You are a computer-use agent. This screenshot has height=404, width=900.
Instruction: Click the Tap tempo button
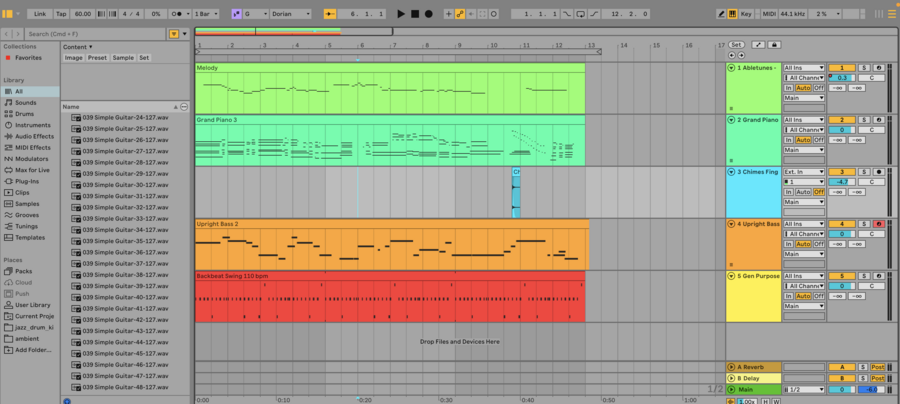pos(61,14)
